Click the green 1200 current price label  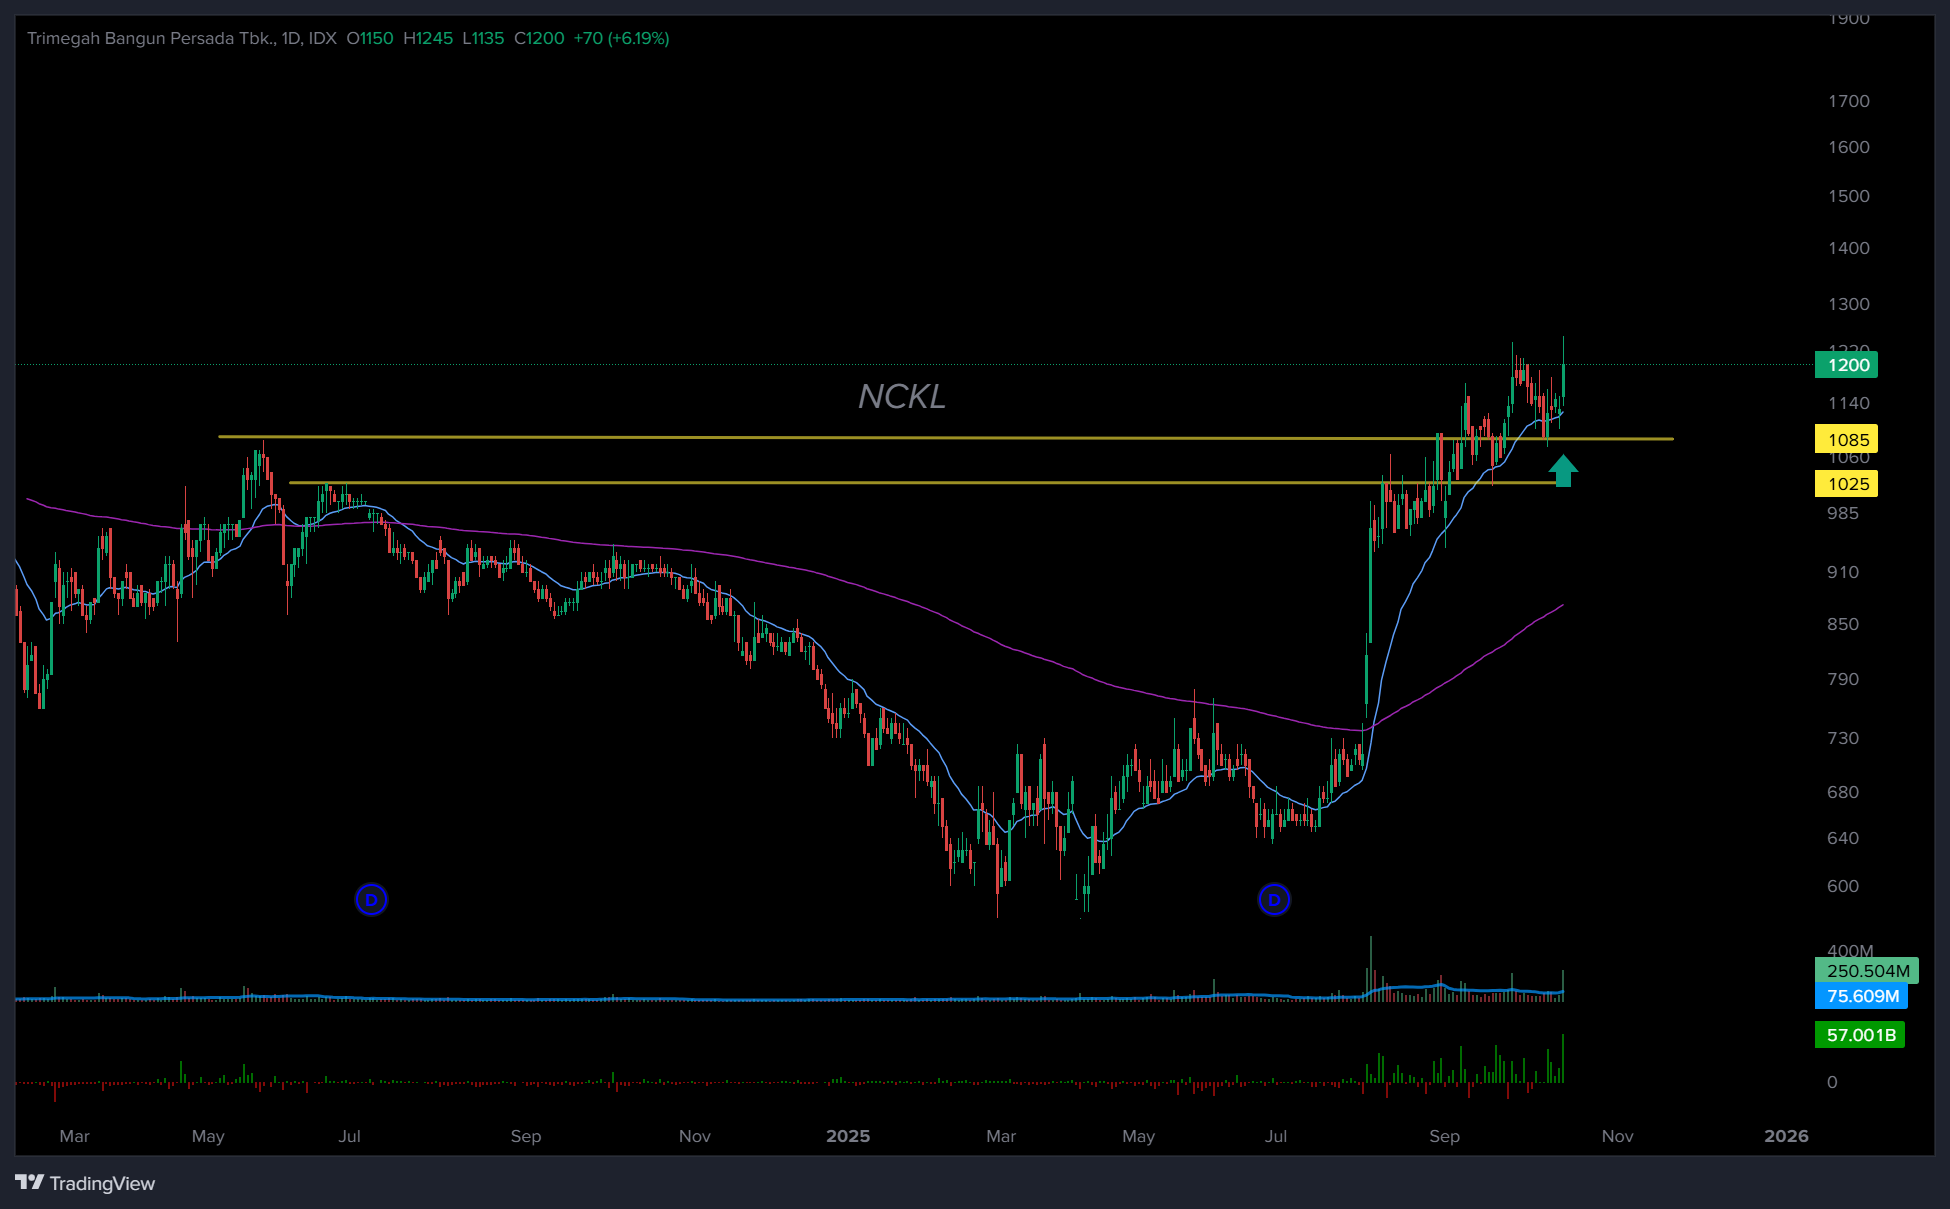point(1846,365)
